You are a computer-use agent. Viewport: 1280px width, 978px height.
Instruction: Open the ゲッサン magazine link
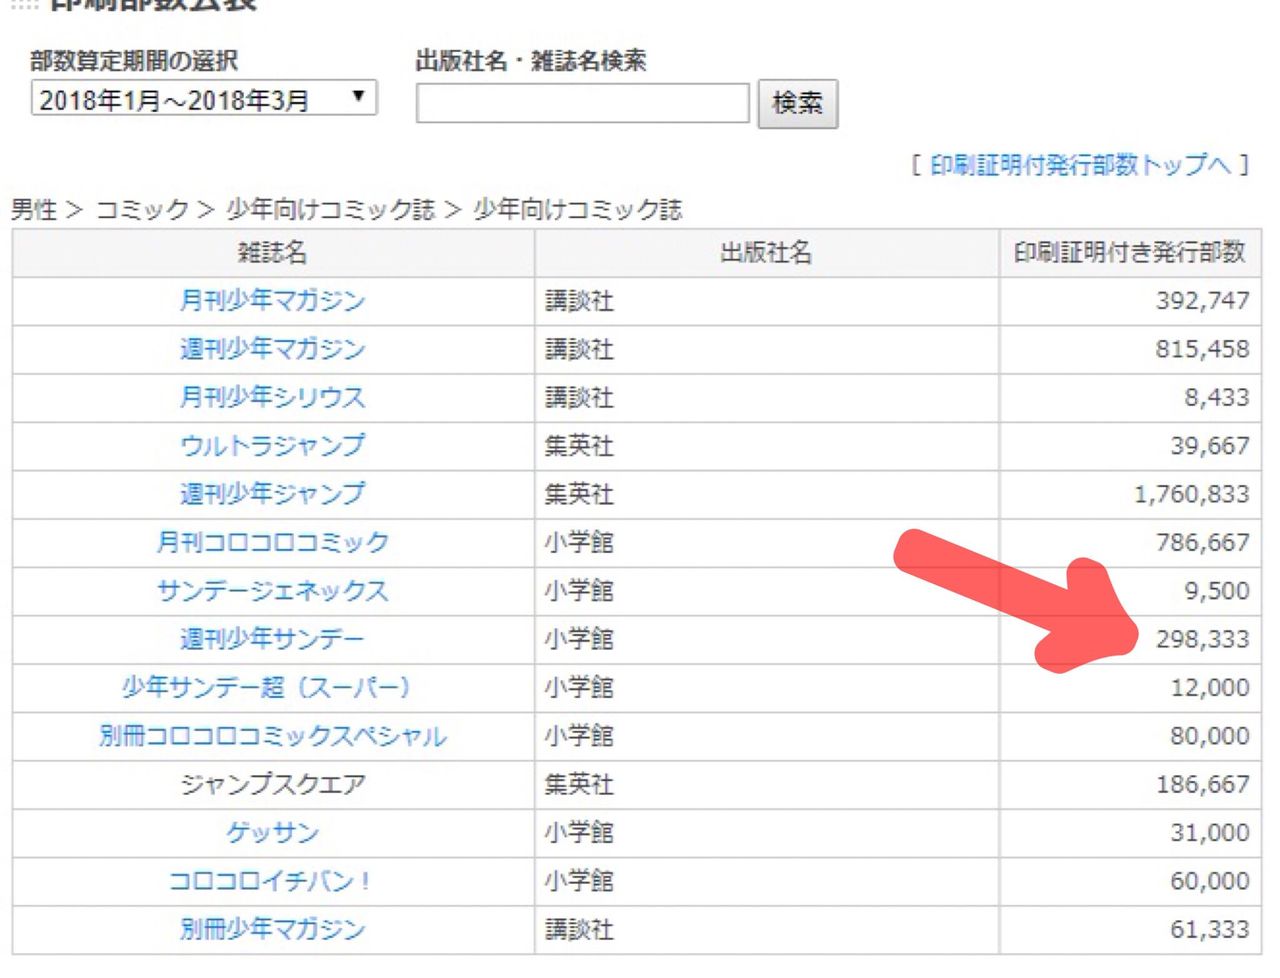pyautogui.click(x=272, y=832)
